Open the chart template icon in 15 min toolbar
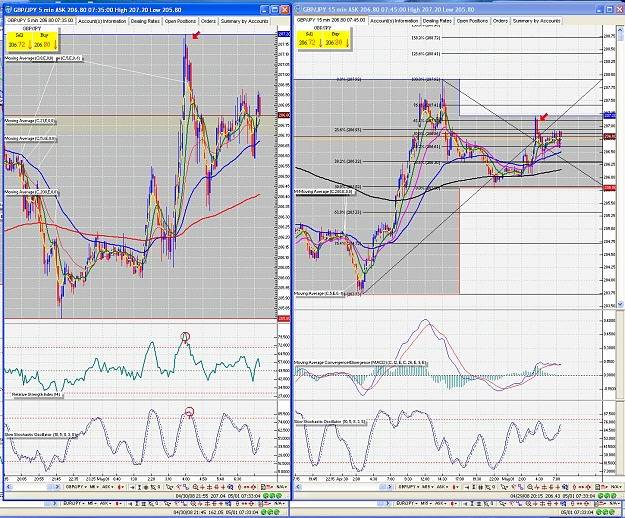Viewport: 625px width, 518px height. (x=597, y=487)
